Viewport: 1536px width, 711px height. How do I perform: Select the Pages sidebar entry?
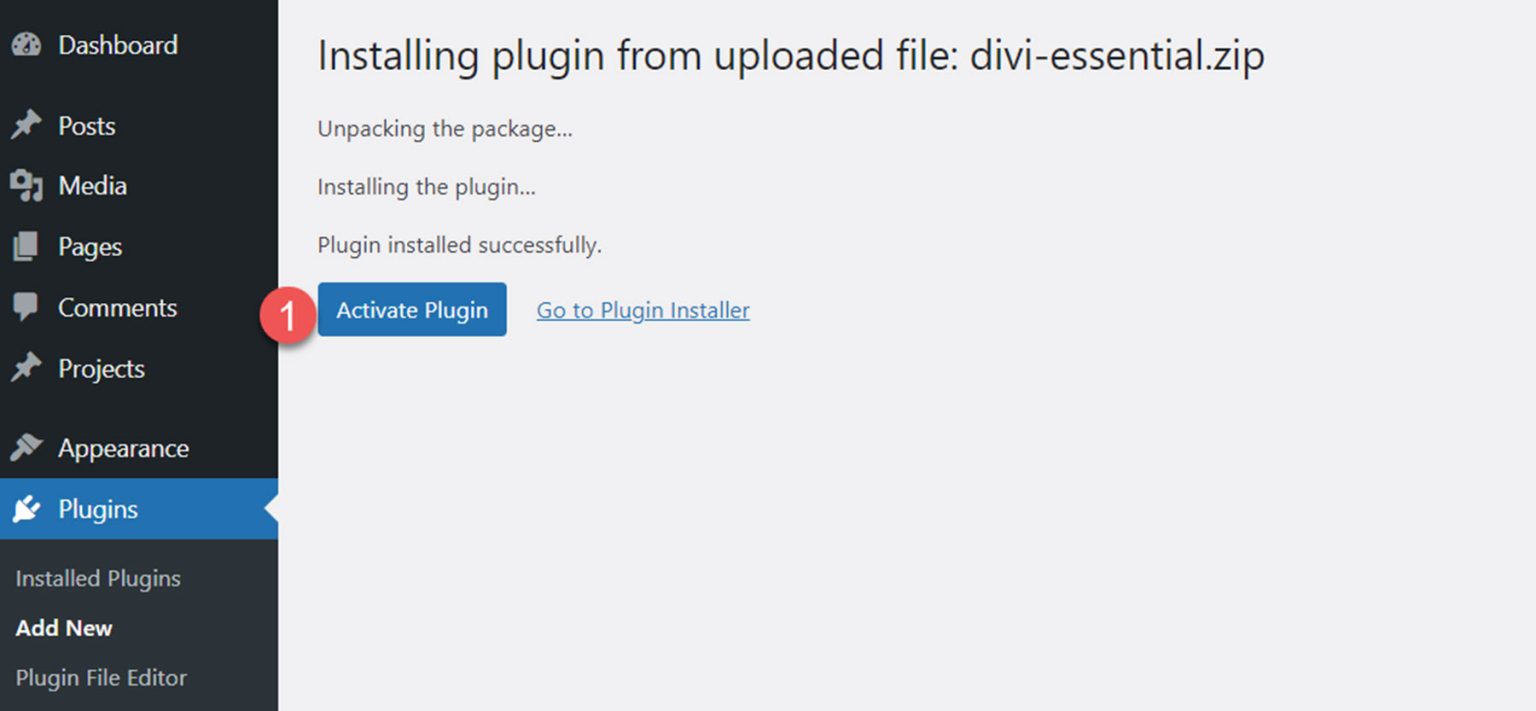click(91, 246)
